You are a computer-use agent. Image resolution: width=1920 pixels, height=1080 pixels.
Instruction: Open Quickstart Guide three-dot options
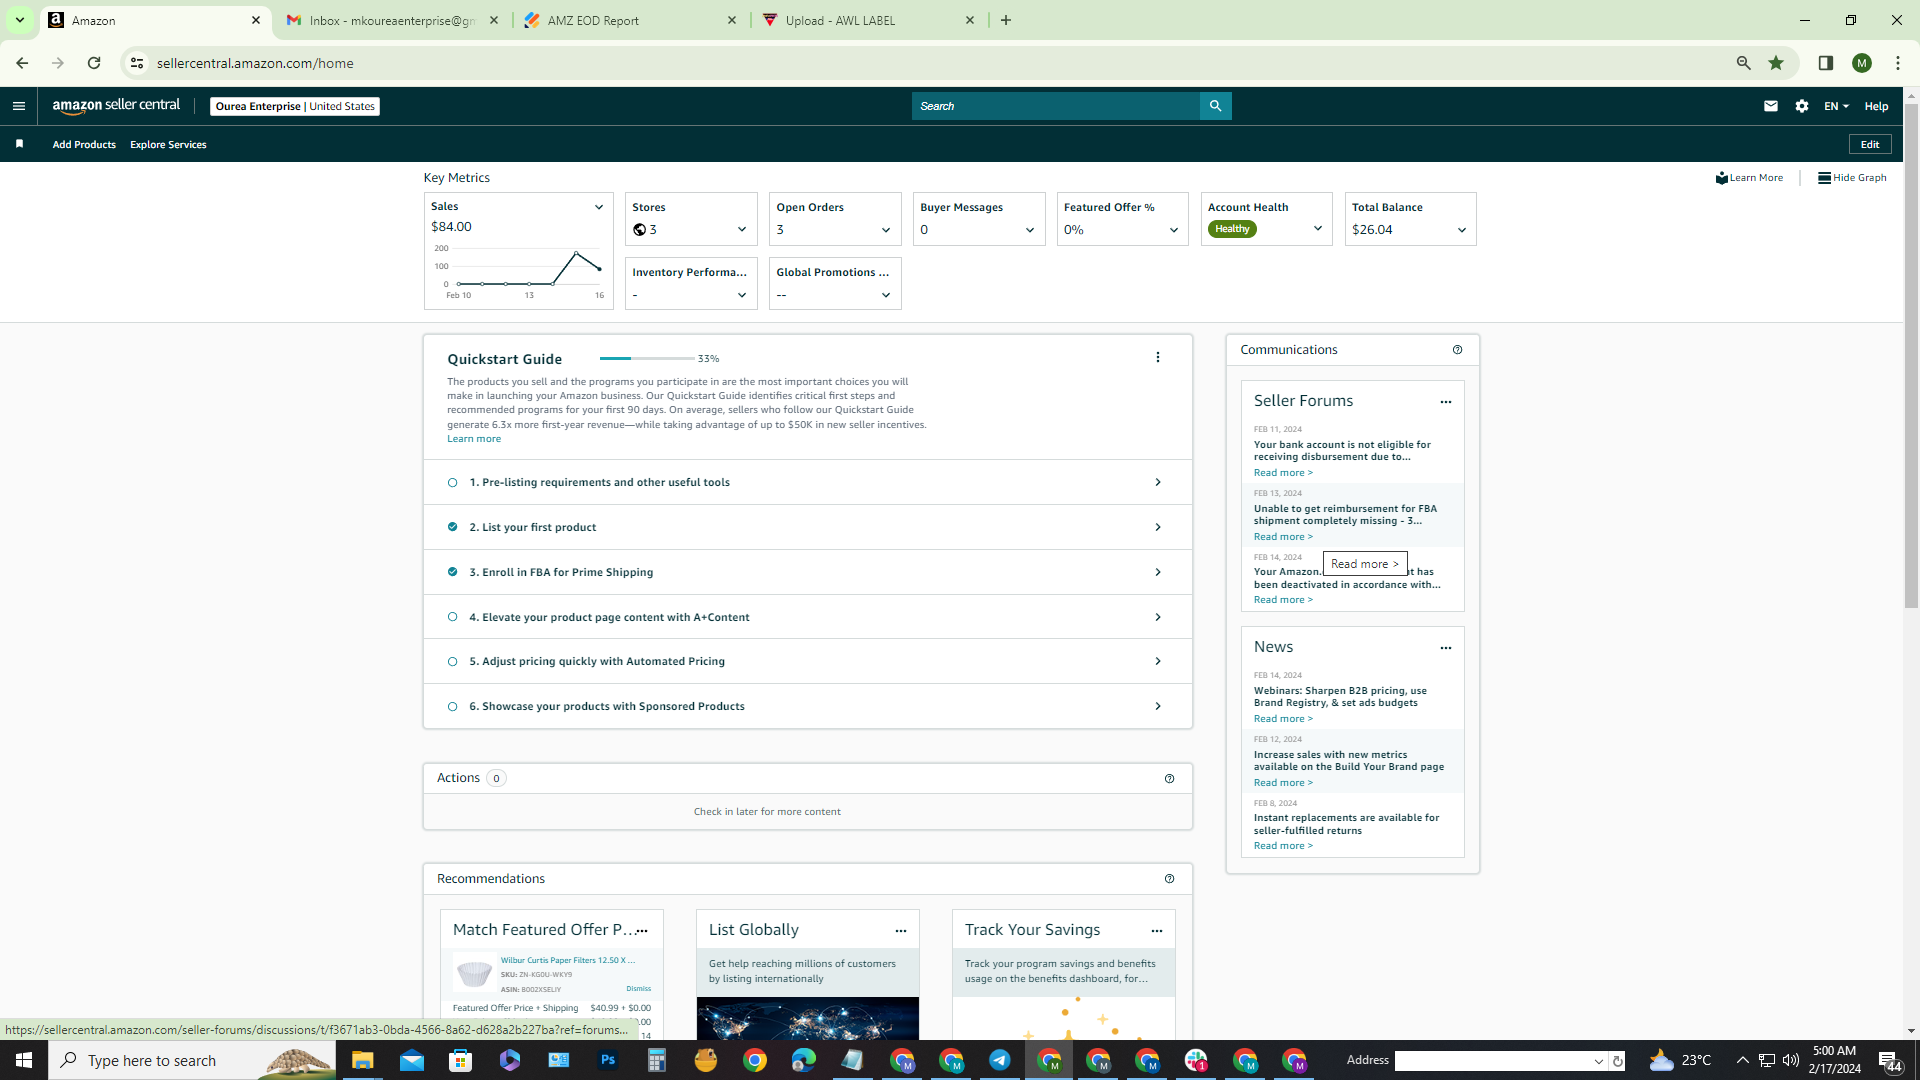point(1158,358)
